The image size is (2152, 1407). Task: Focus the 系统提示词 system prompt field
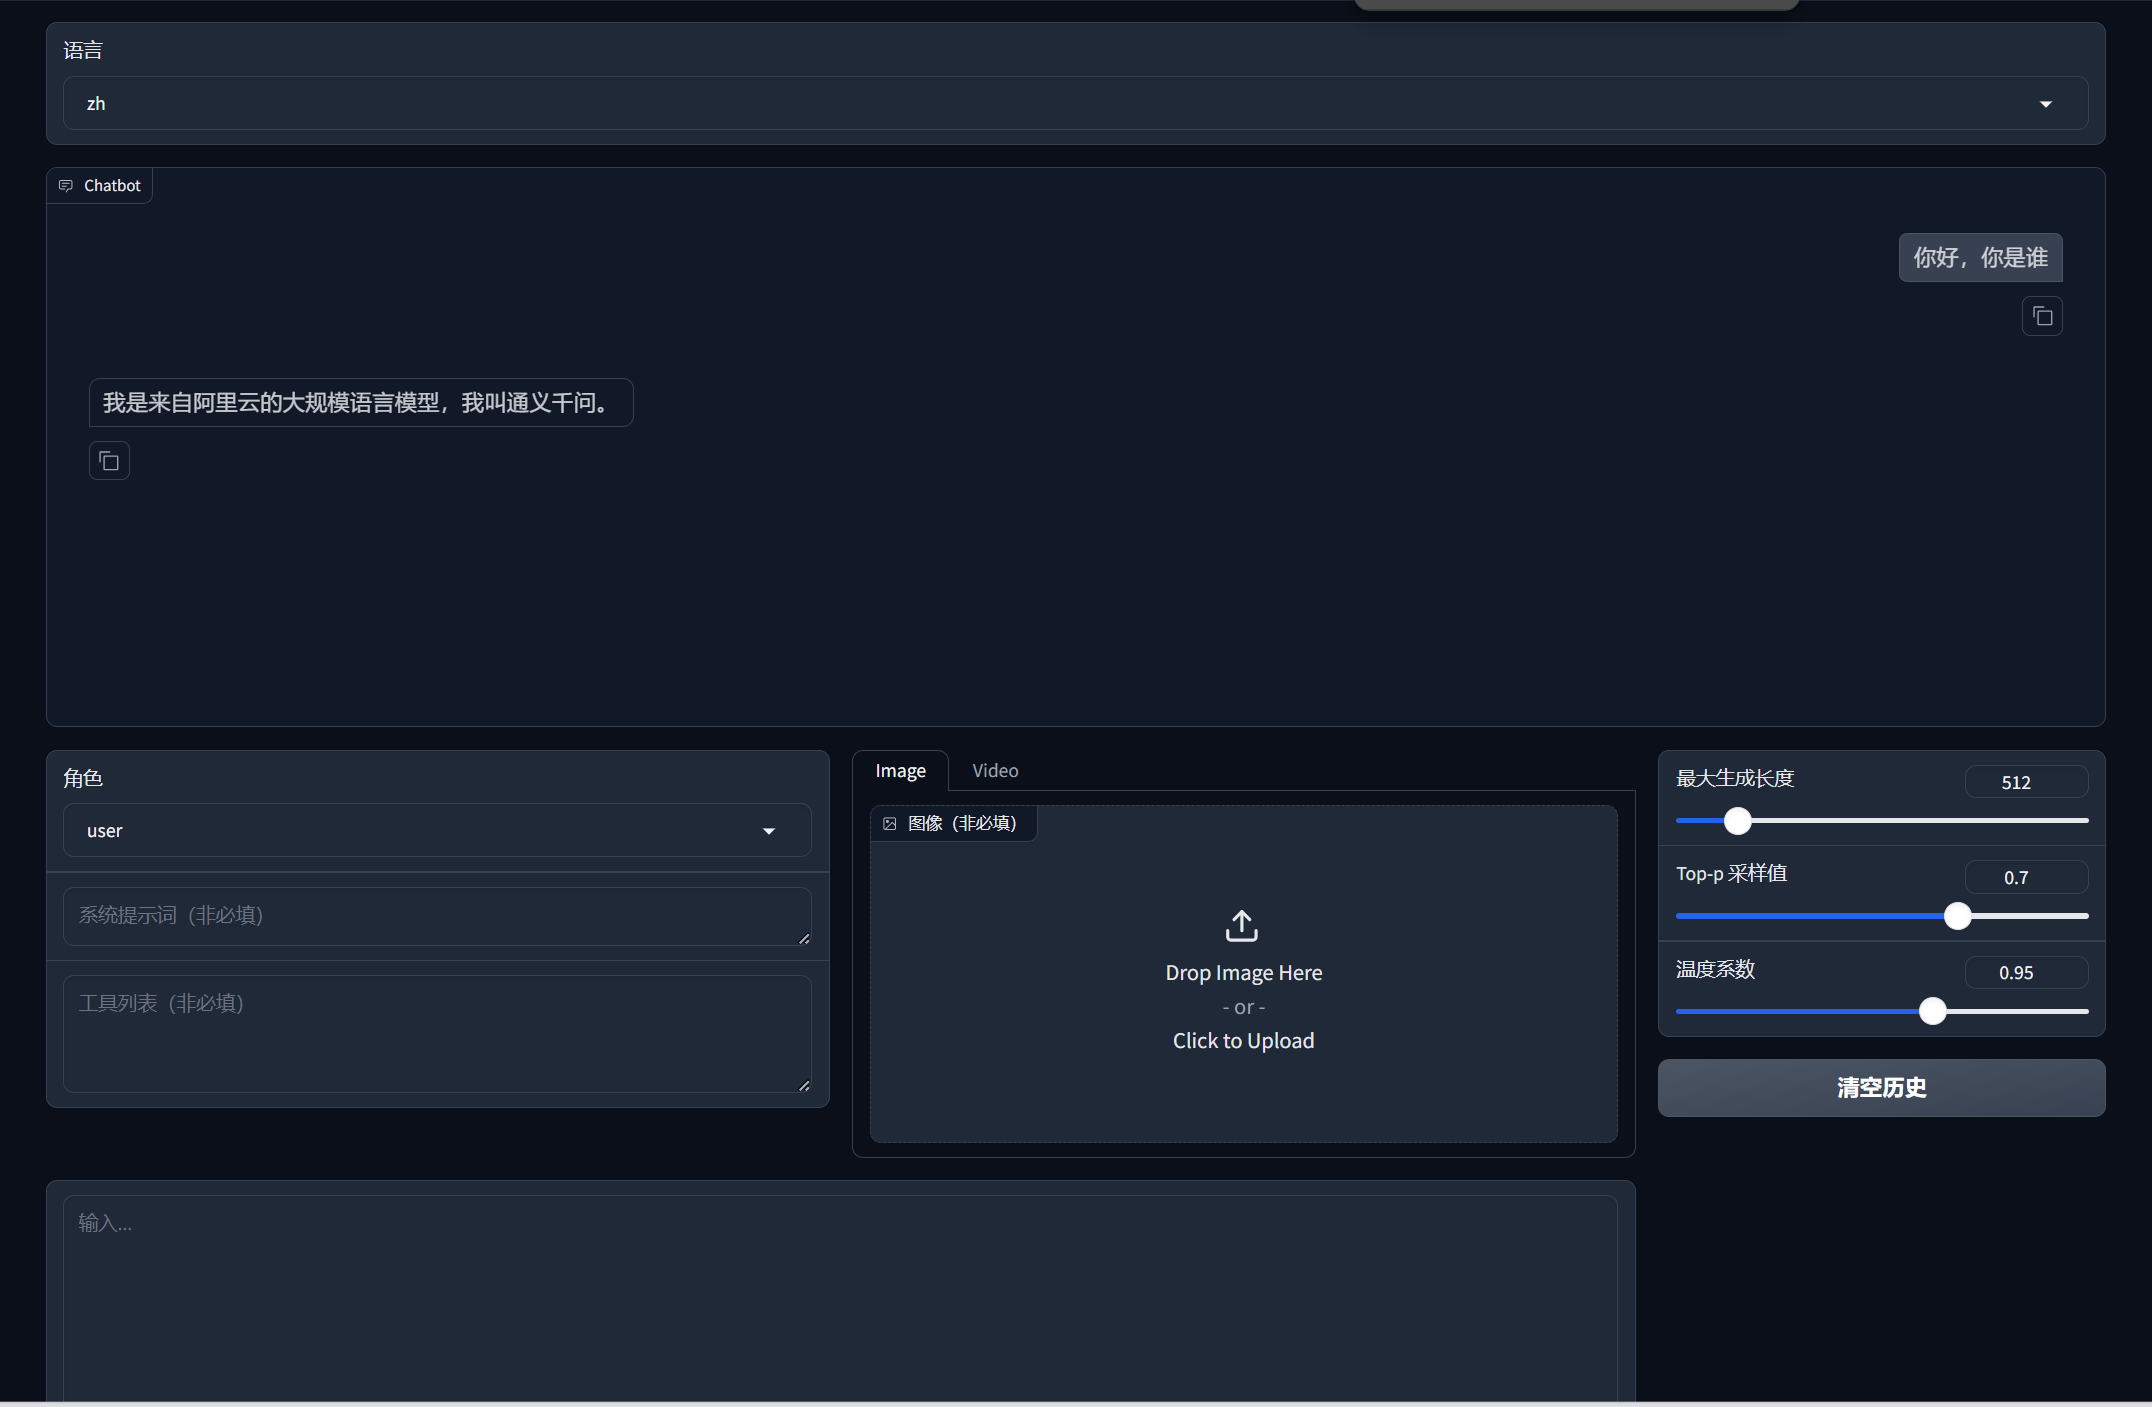point(437,916)
